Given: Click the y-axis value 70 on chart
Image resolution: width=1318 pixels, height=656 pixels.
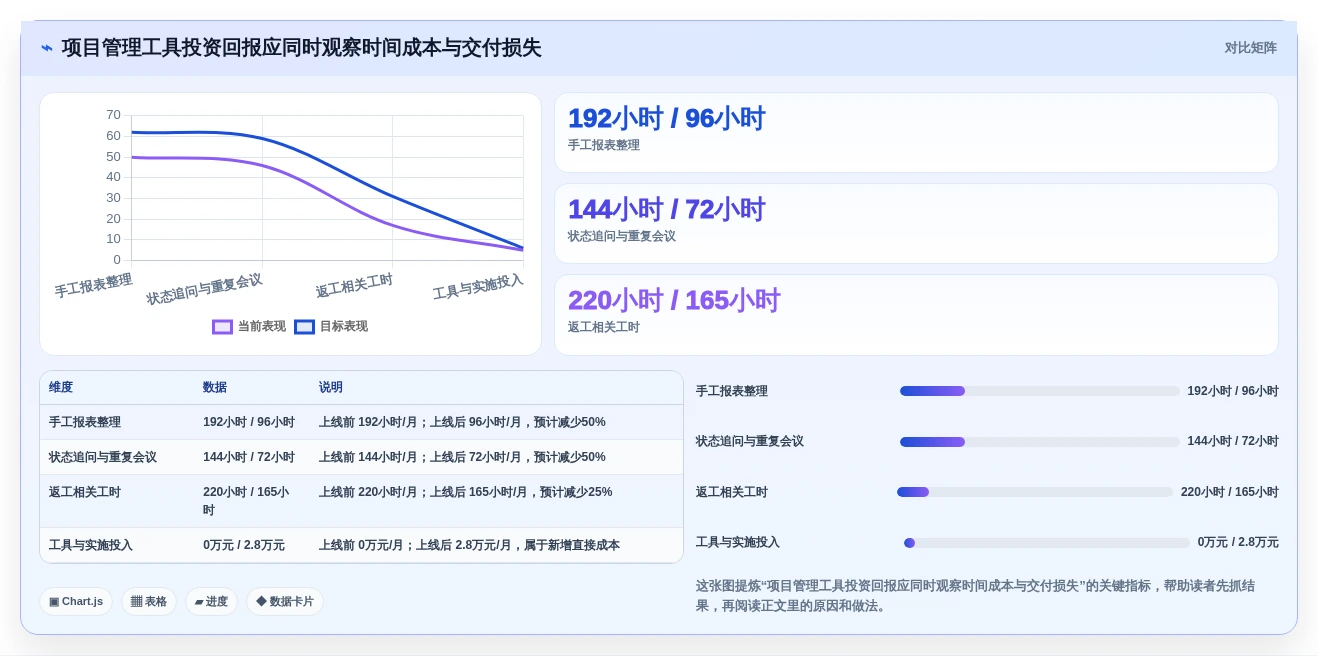Looking at the screenshot, I should (x=113, y=115).
